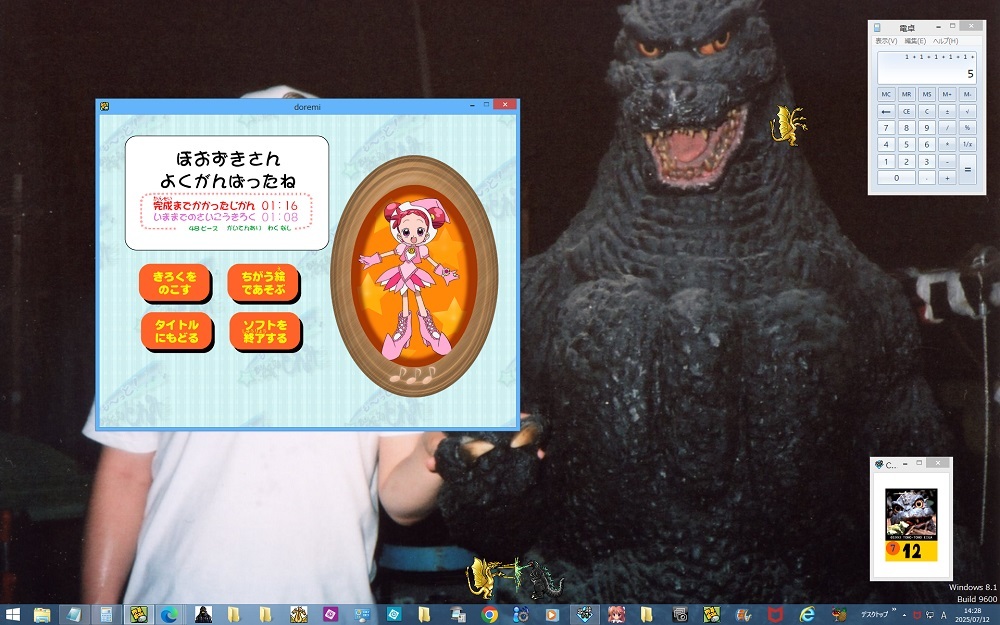Click calculator 3 key

927,161
